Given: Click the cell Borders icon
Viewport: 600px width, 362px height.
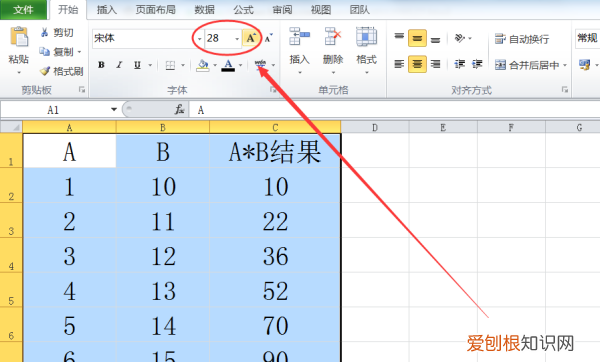Looking at the screenshot, I should pyautogui.click(x=170, y=65).
